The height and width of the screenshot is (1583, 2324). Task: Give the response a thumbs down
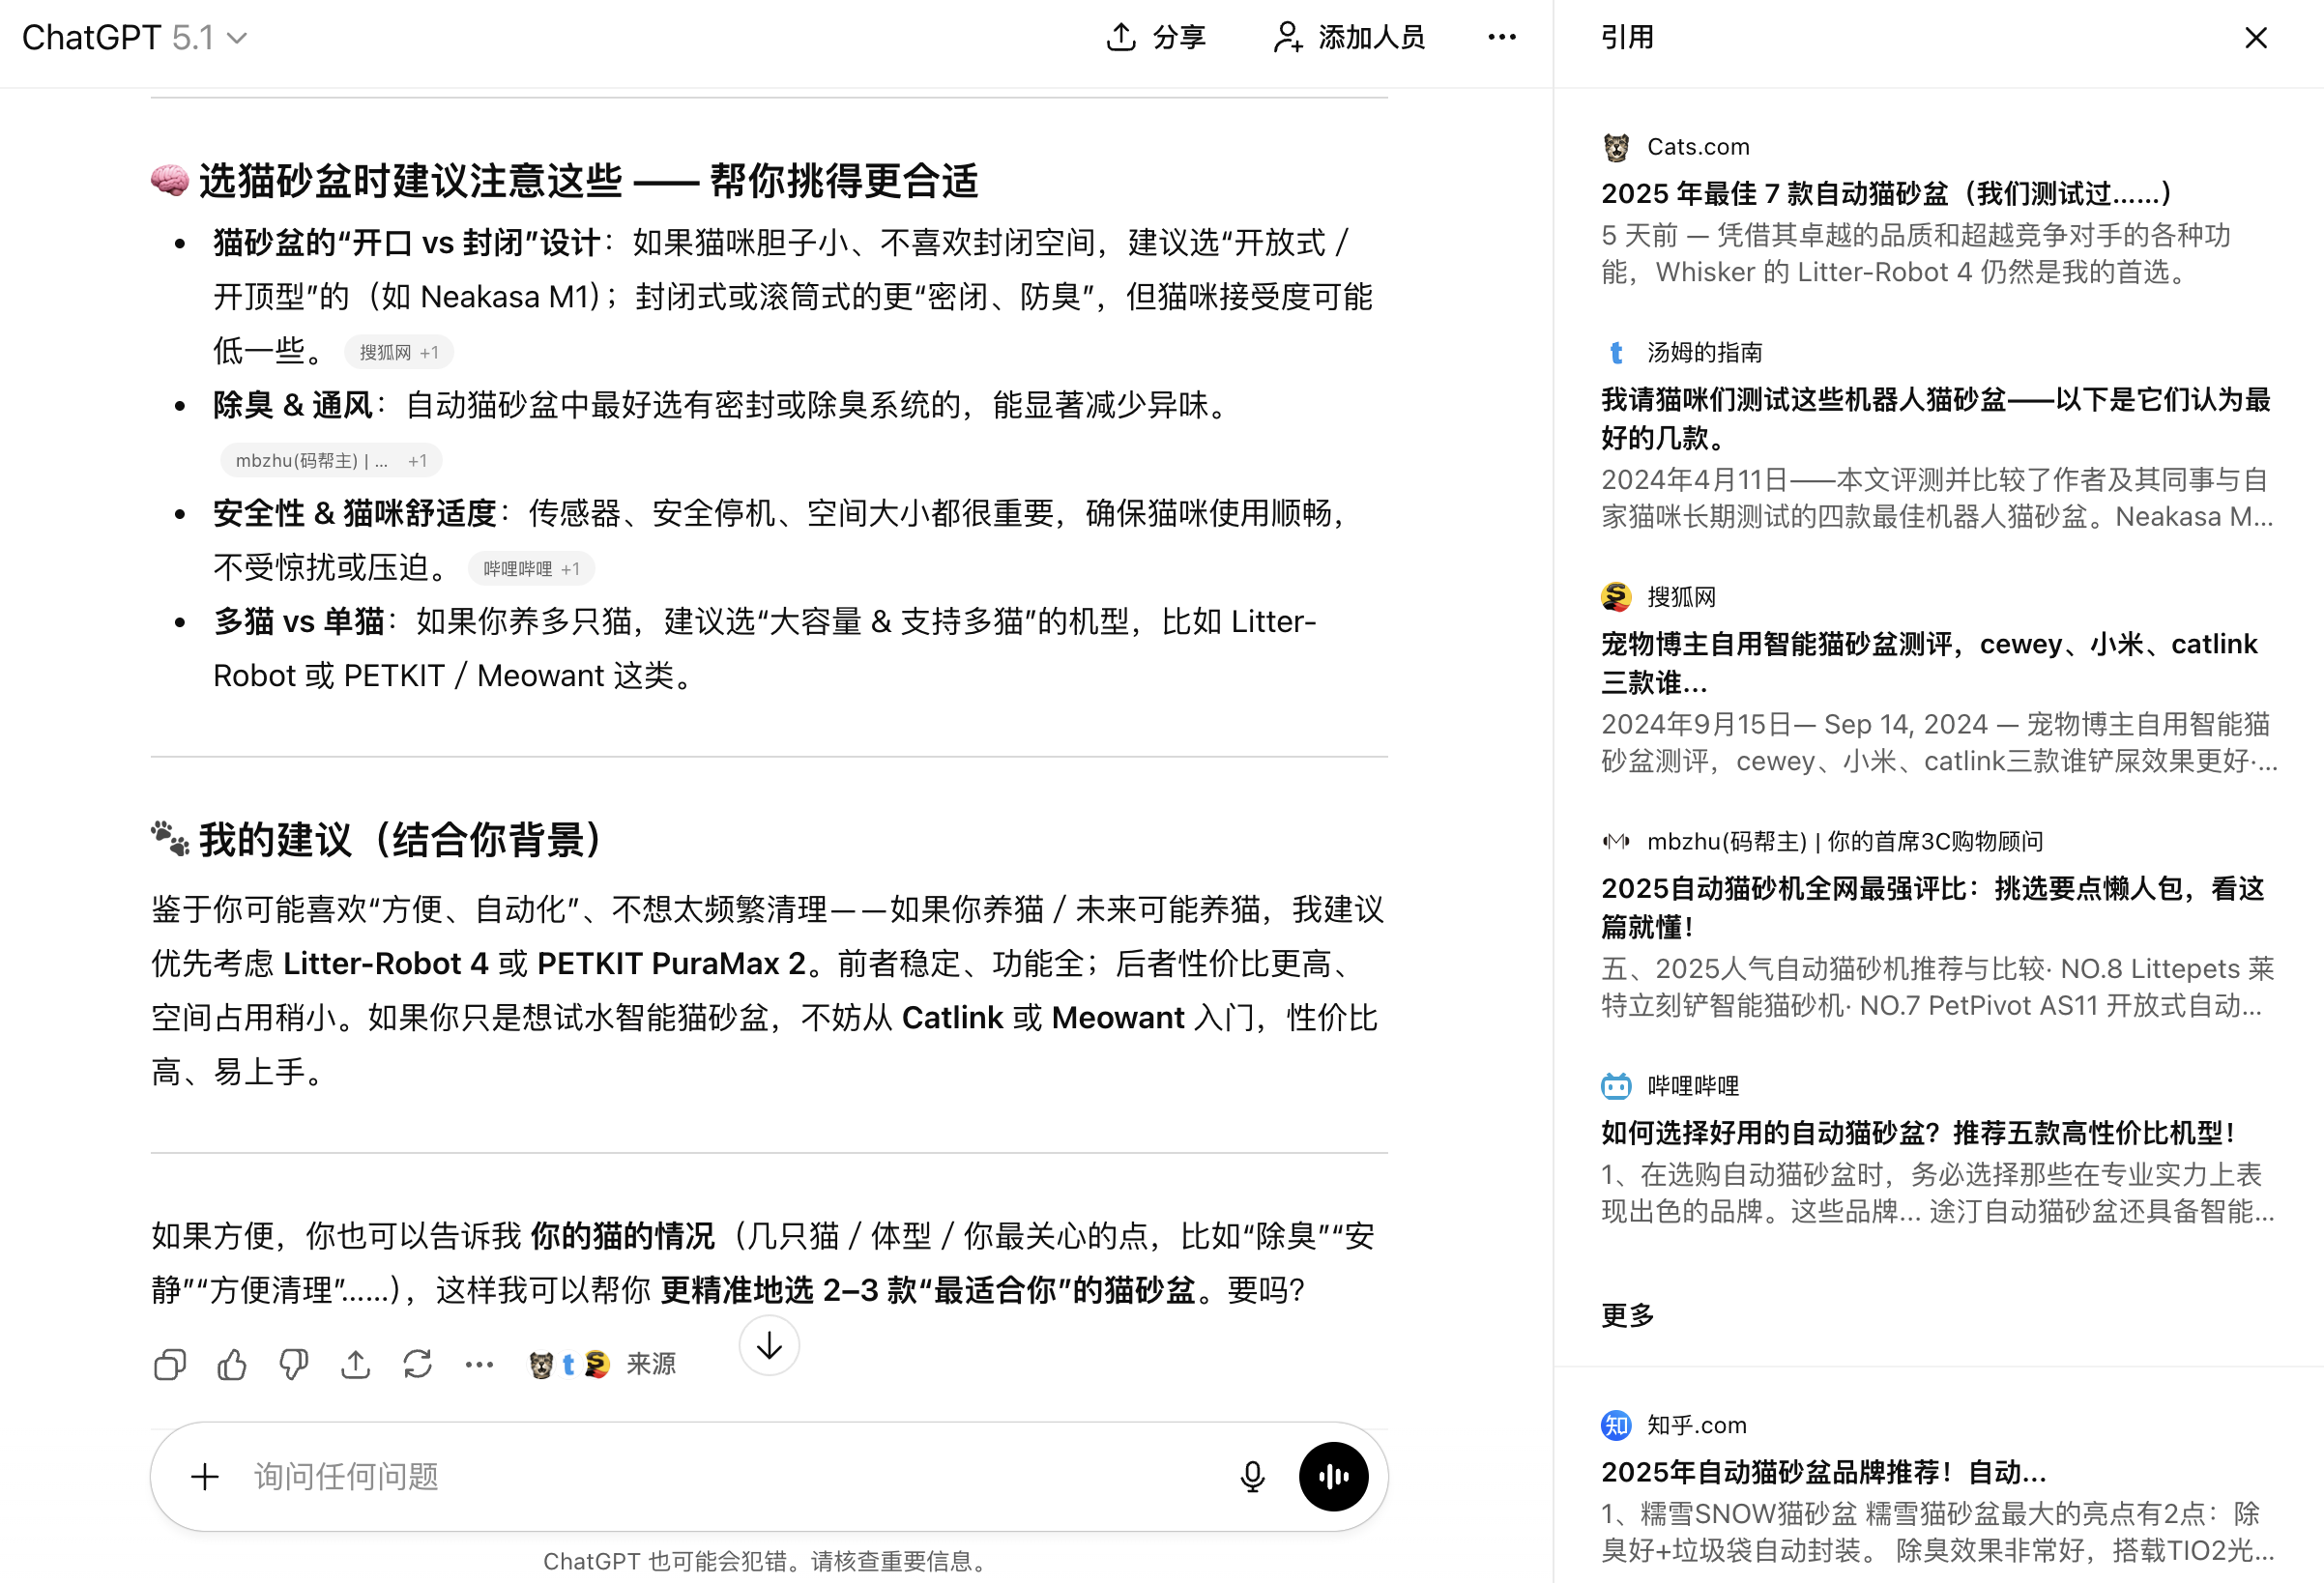click(293, 1364)
